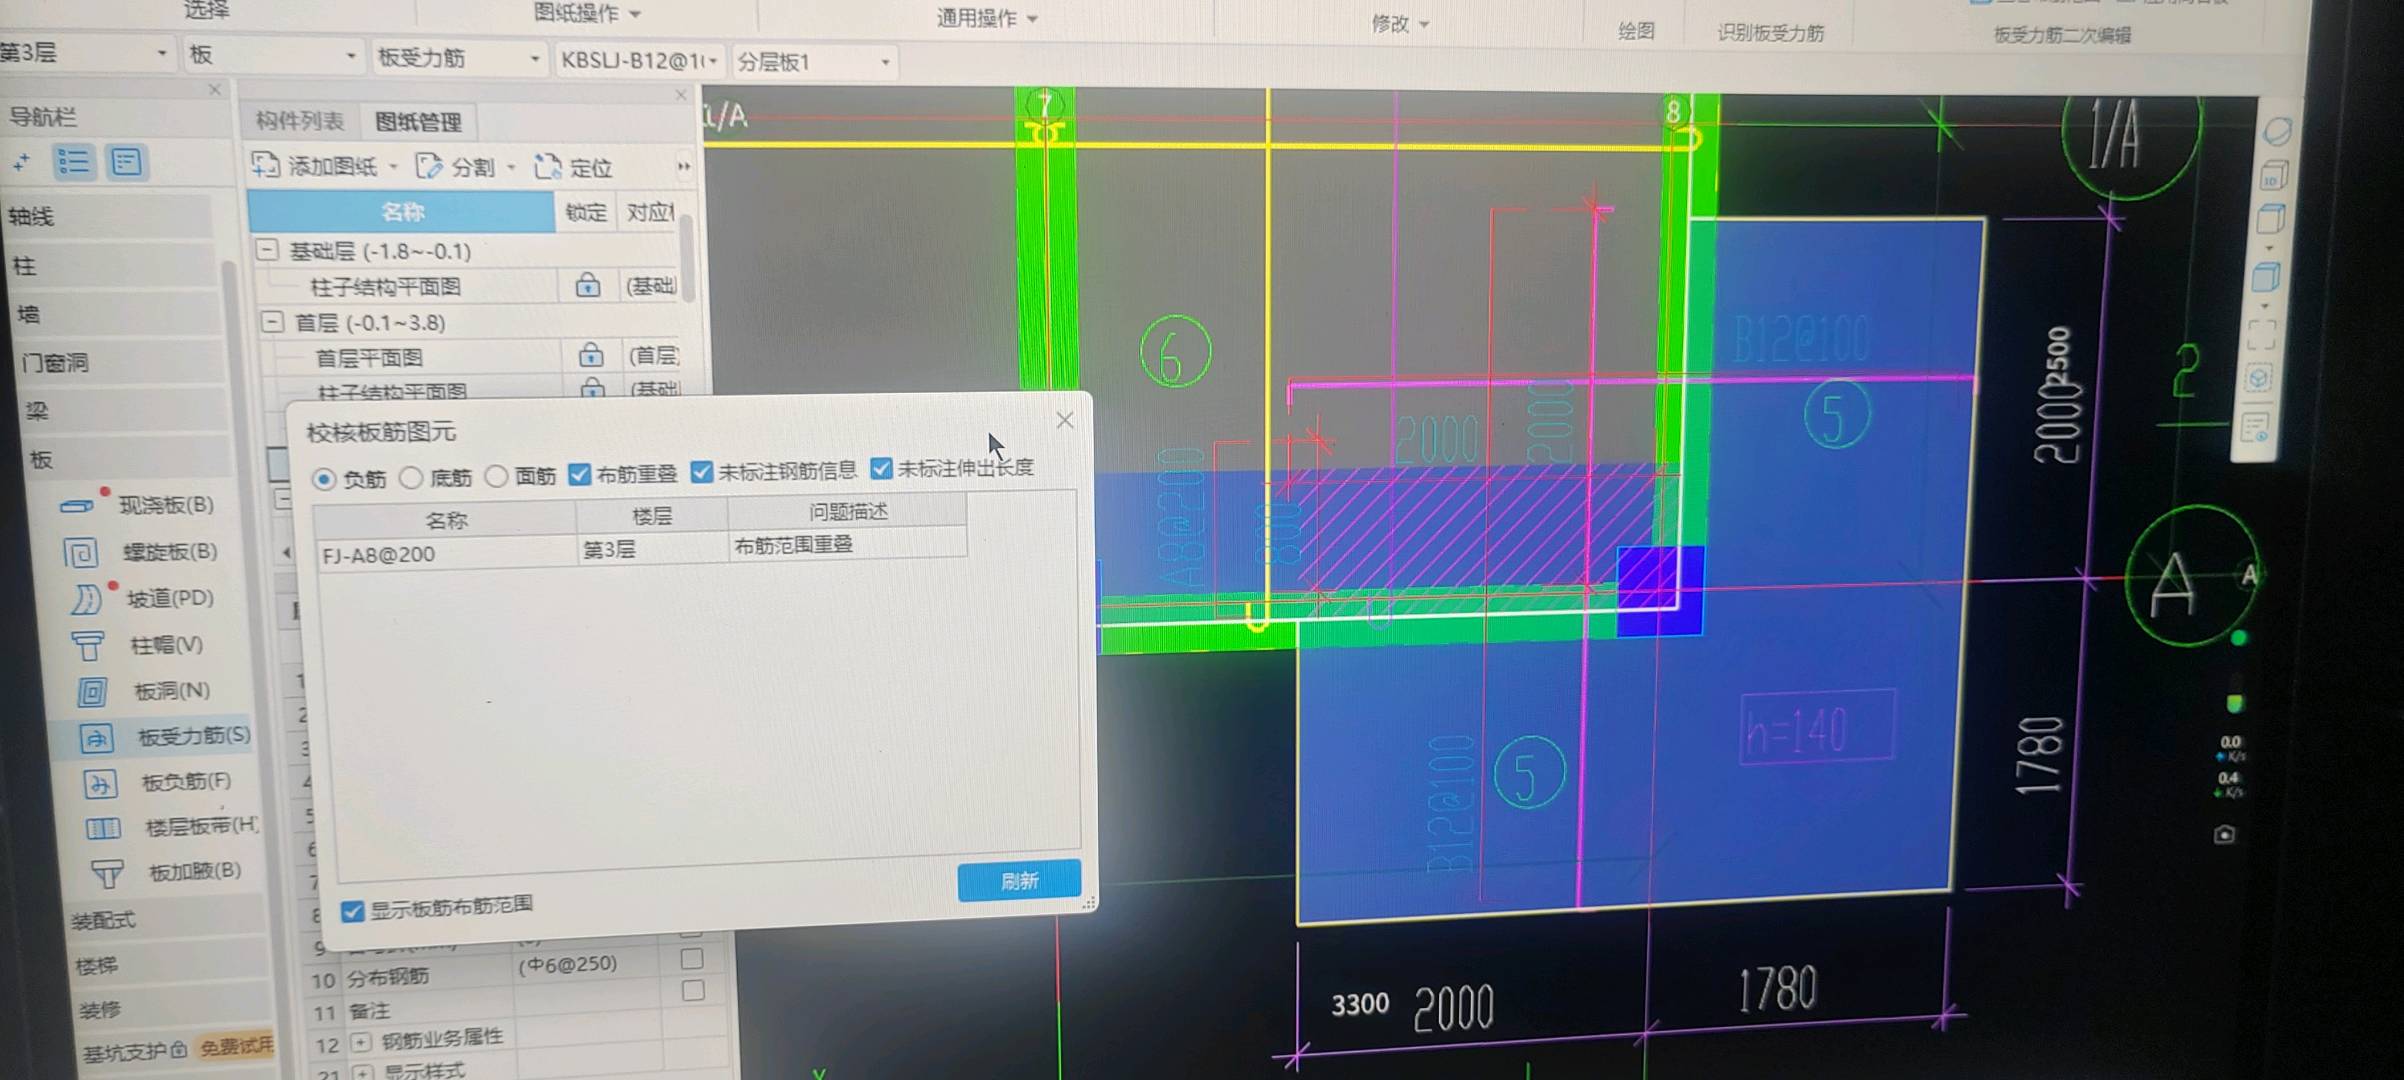The width and height of the screenshot is (2404, 1080).
Task: Select 现浇板(B) slab tool
Action: (137, 504)
